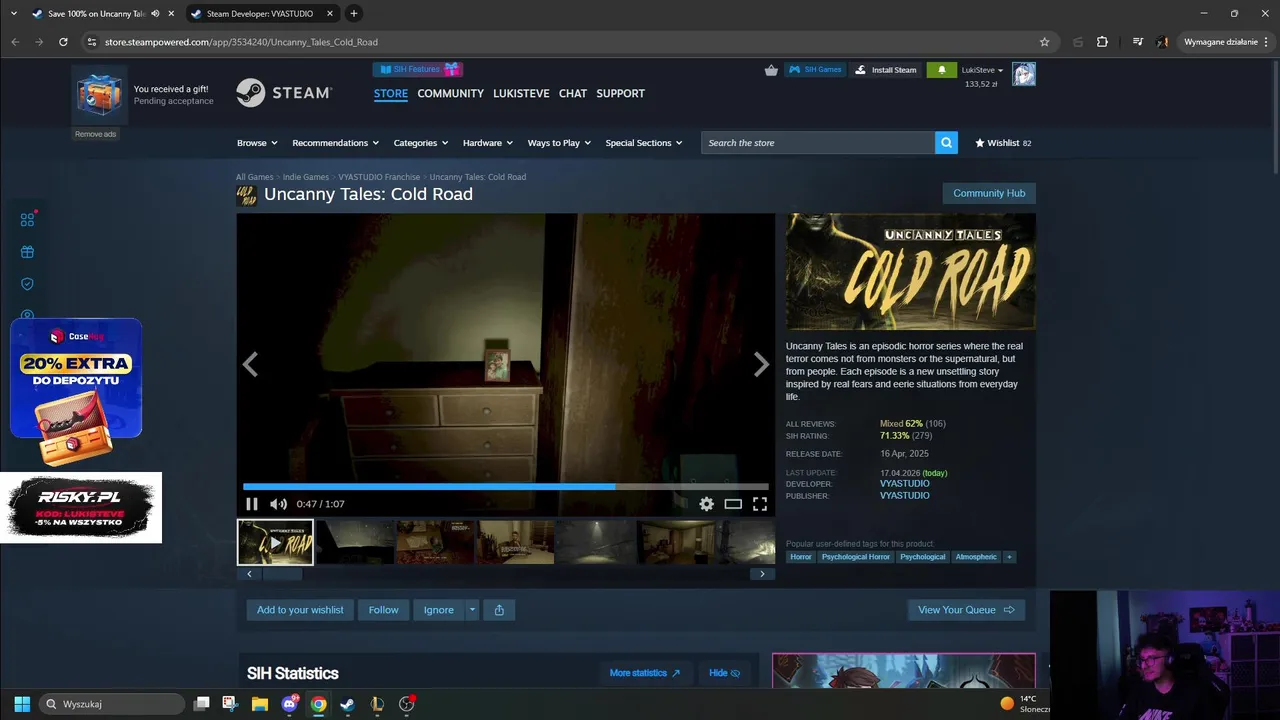The image size is (1280, 720).
Task: Toggle theater mode for the video
Action: (x=733, y=504)
